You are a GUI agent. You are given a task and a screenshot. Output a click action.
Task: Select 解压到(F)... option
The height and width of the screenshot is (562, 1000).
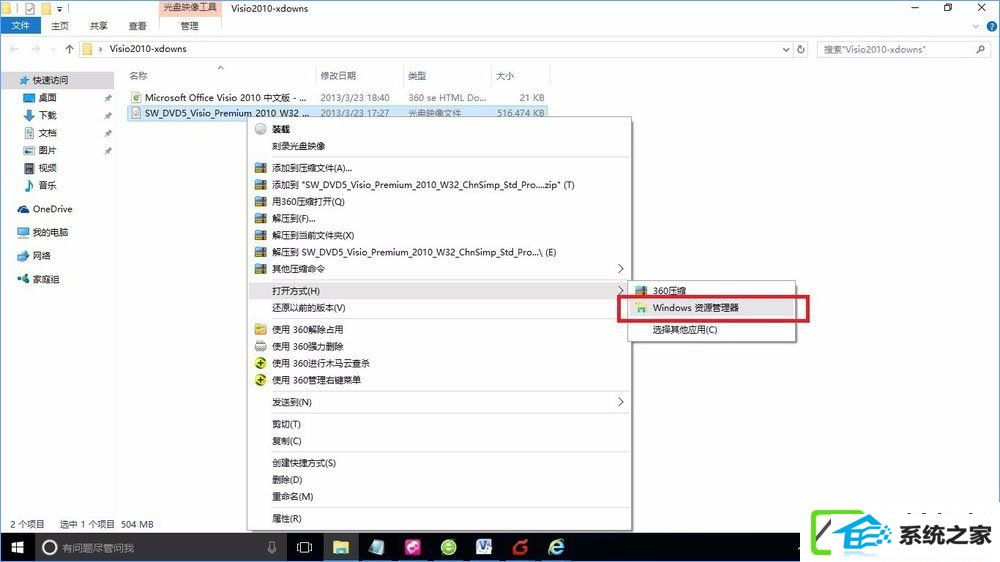click(293, 218)
